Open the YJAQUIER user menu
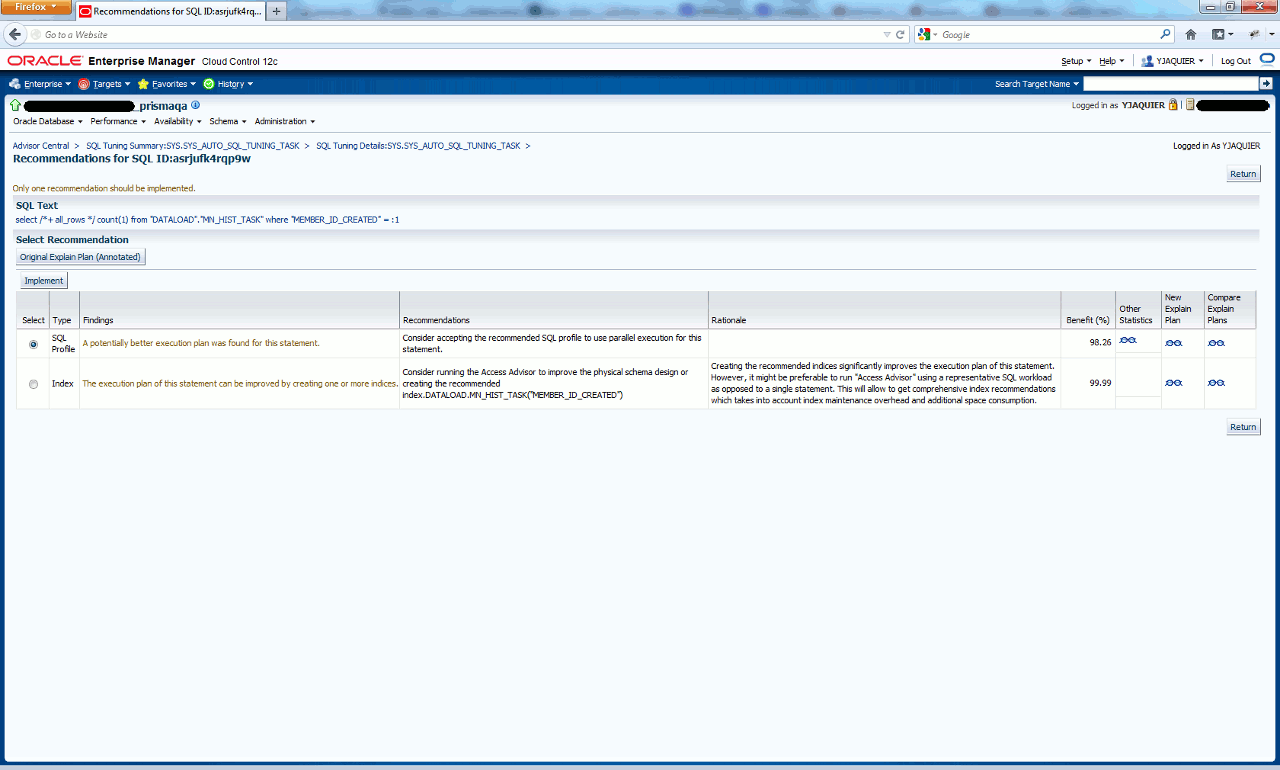1280x770 pixels. point(1173,61)
